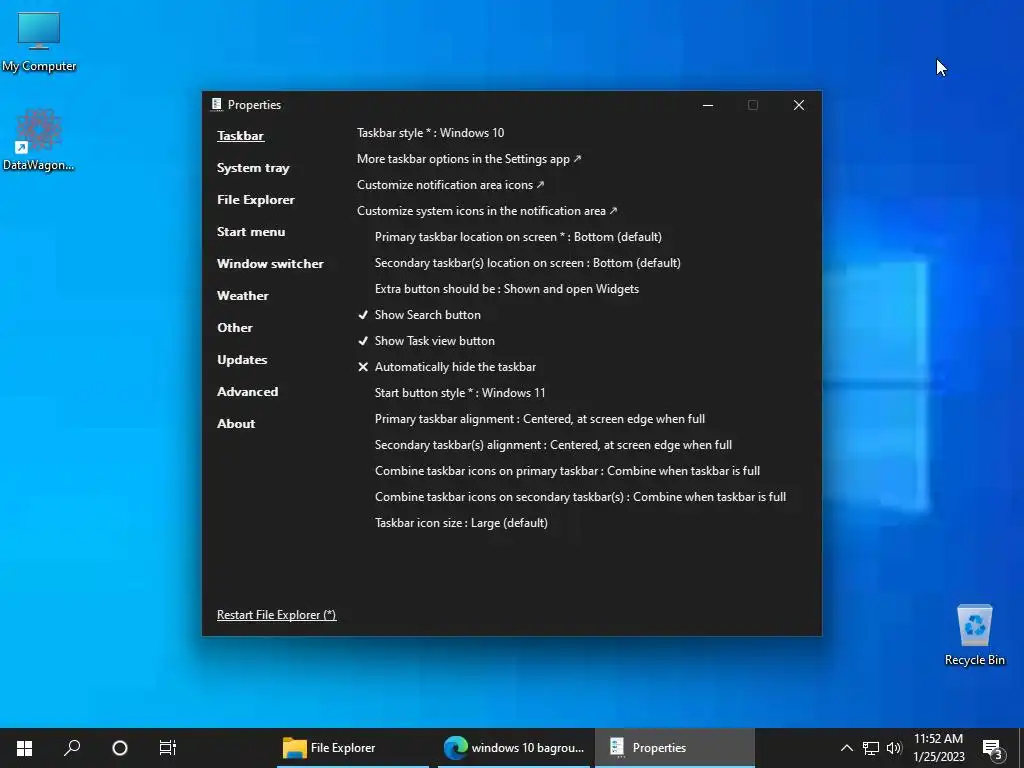
Task: Open File Explorer taskbar button
Action: coord(353,748)
